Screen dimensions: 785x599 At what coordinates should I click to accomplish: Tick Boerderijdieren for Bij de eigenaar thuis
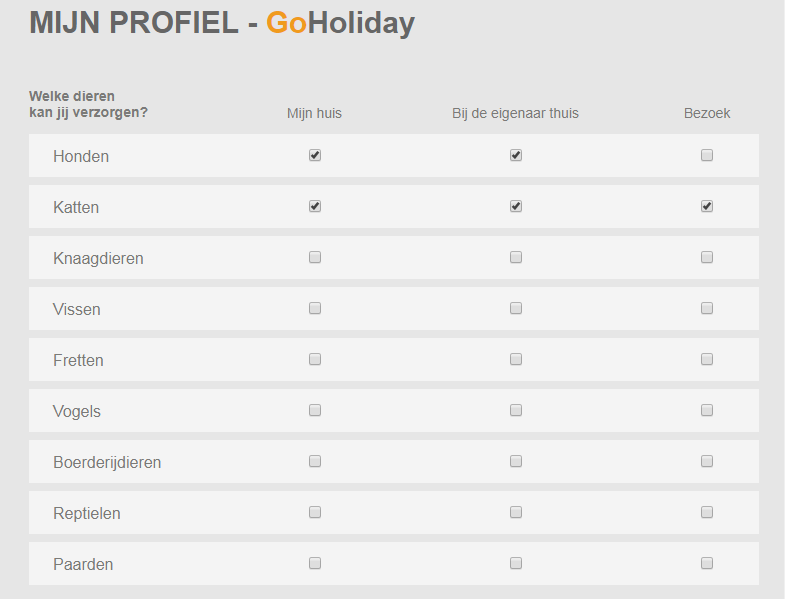tap(516, 461)
